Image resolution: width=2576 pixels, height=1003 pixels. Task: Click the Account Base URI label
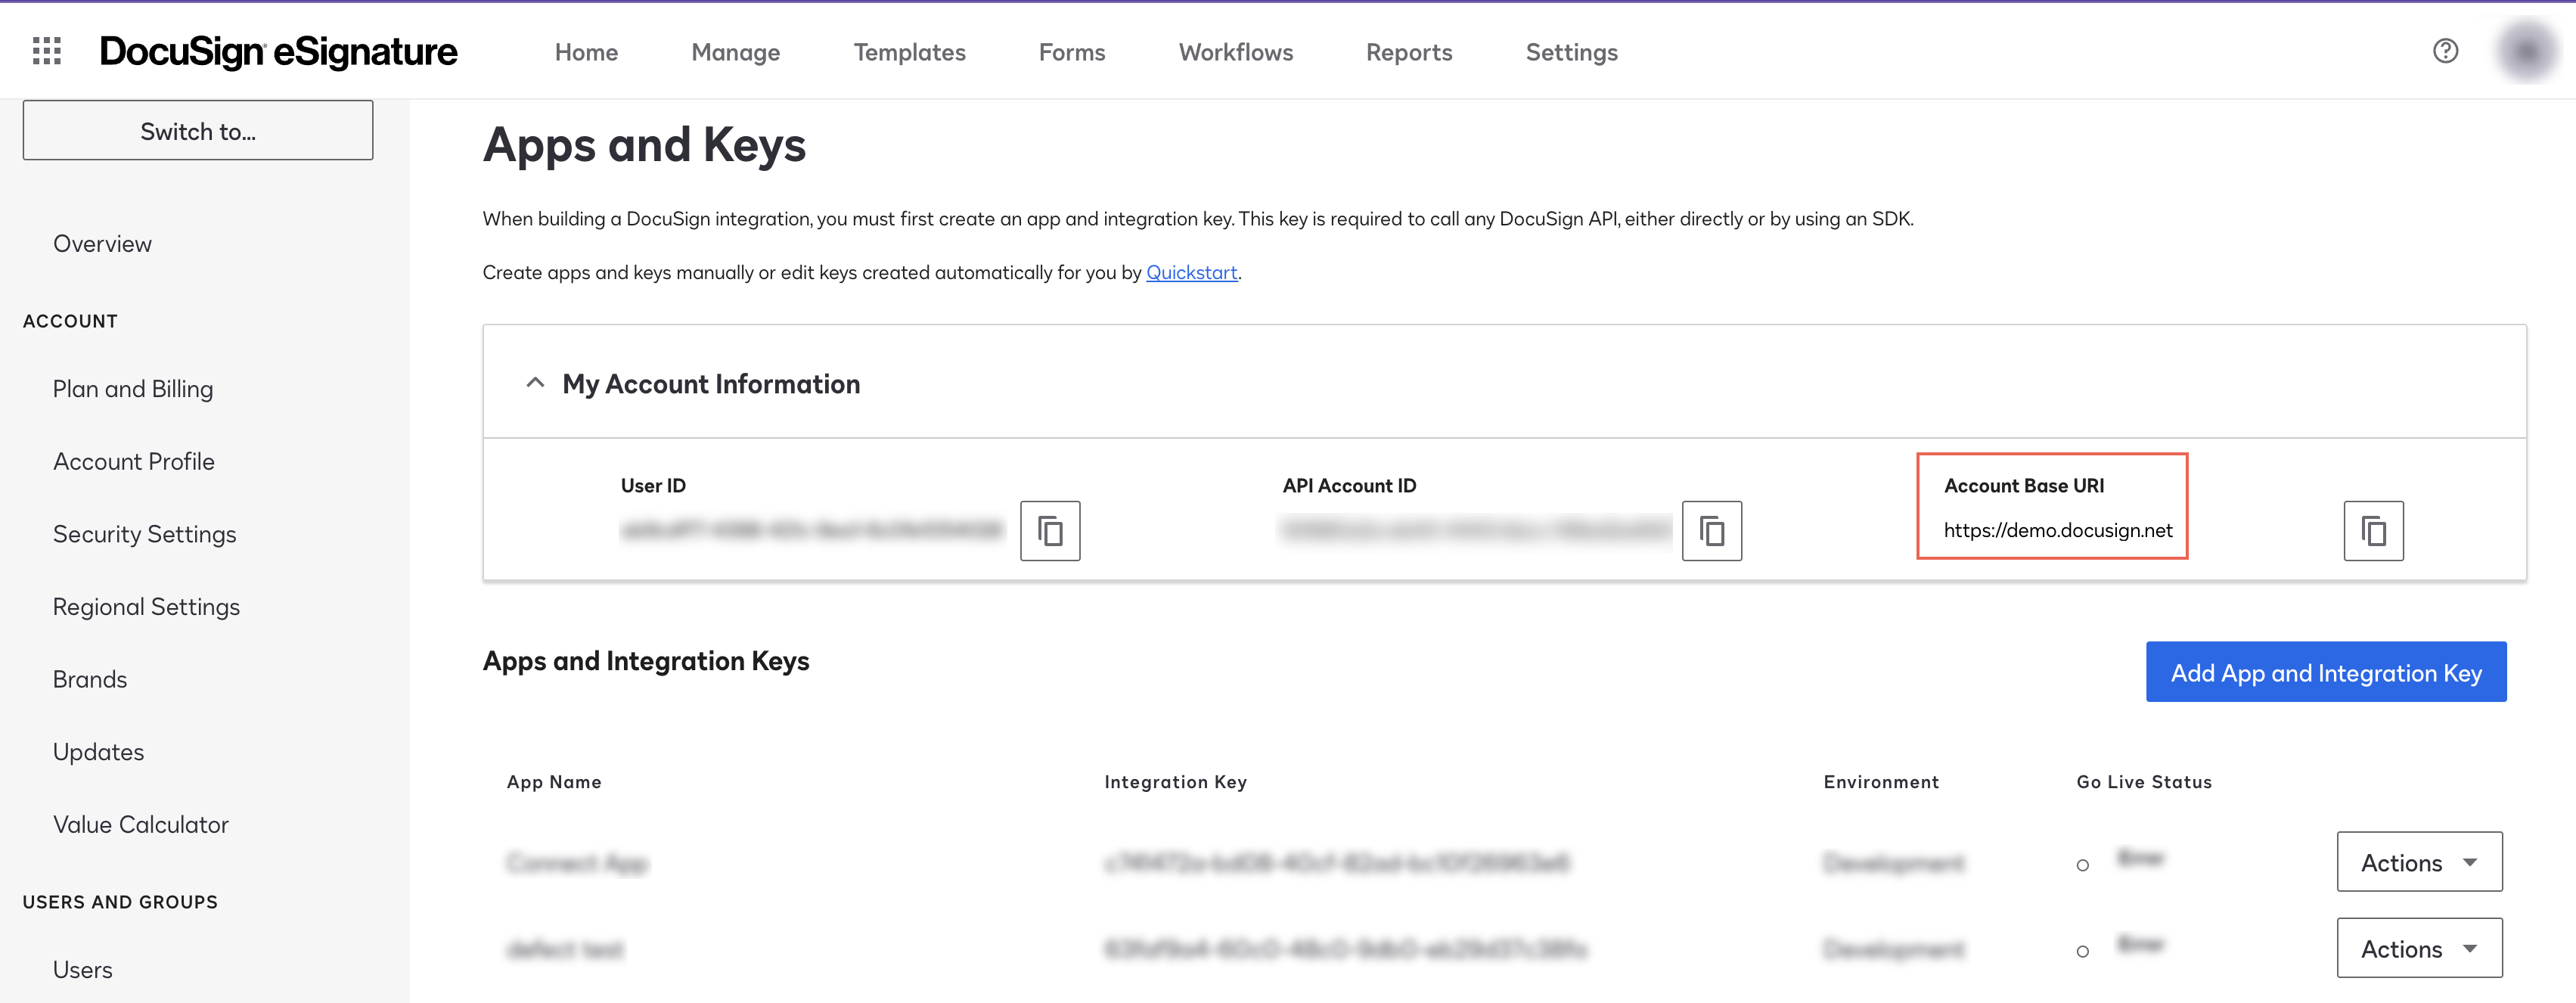click(x=2024, y=486)
